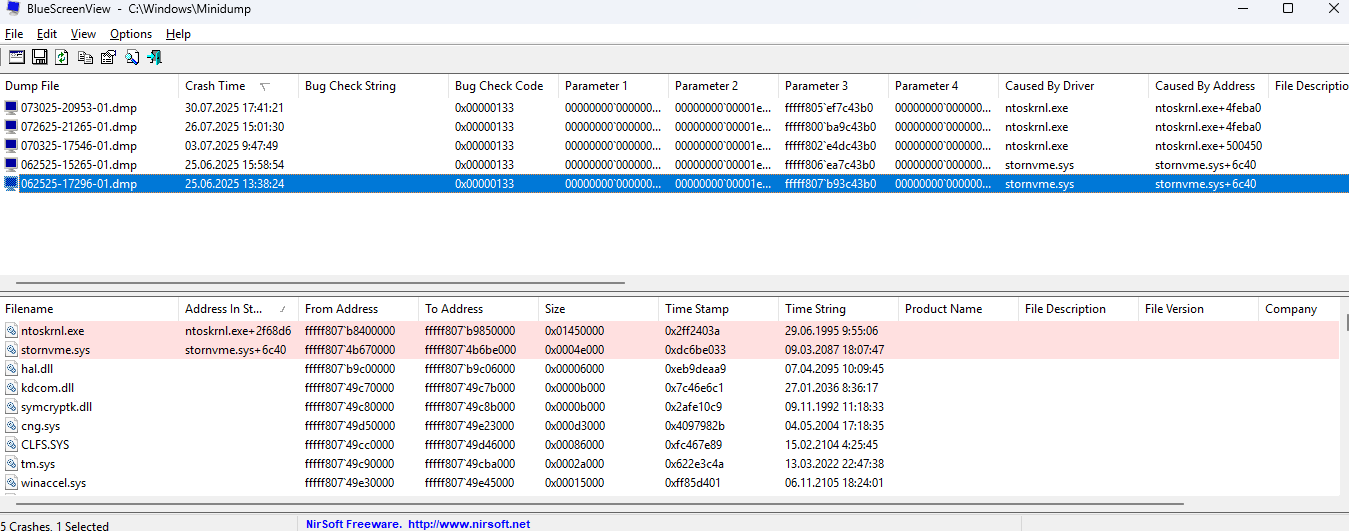Click the Find magnifier toolbar icon
The height and width of the screenshot is (531, 1349).
[x=132, y=57]
